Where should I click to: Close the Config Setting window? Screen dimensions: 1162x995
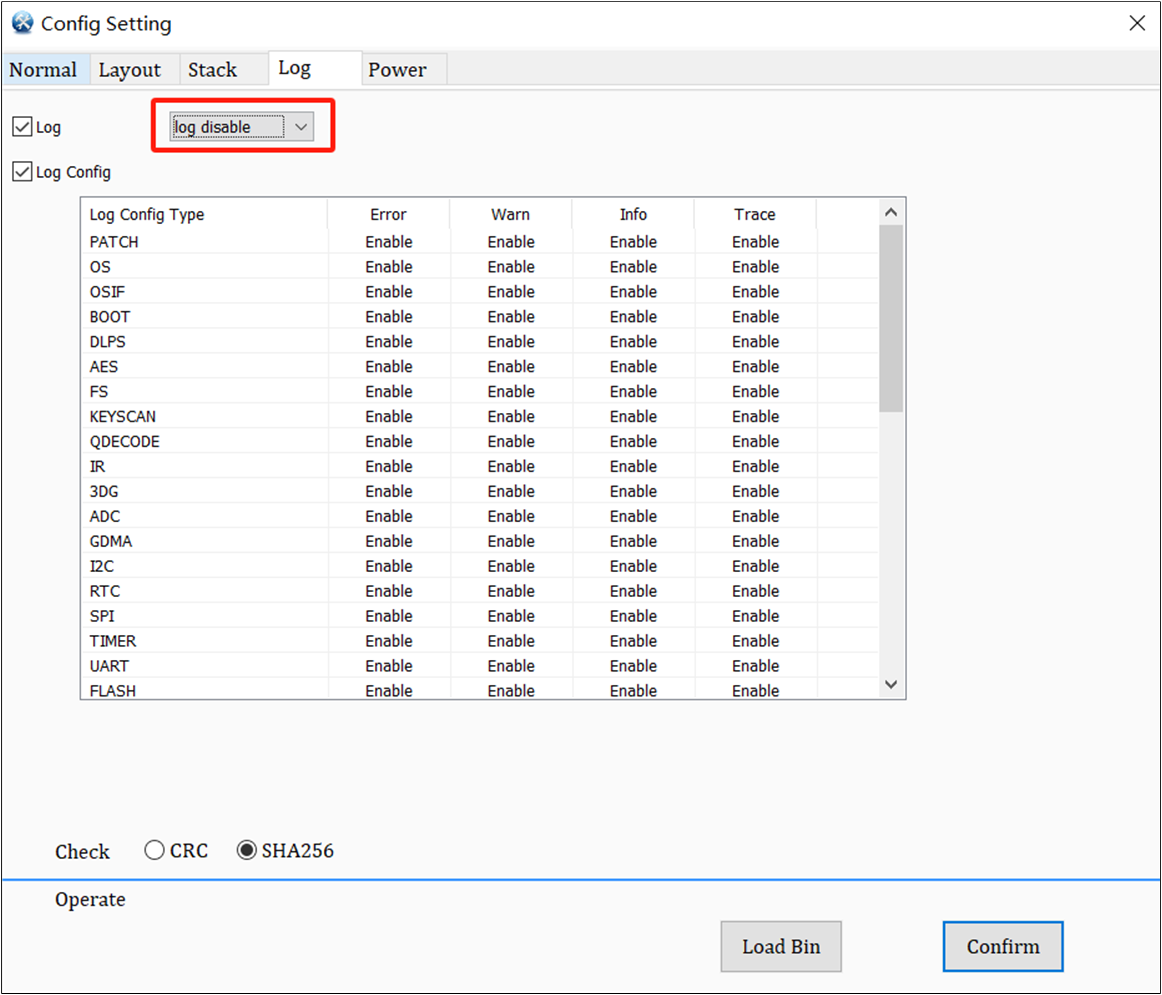pos(1137,23)
